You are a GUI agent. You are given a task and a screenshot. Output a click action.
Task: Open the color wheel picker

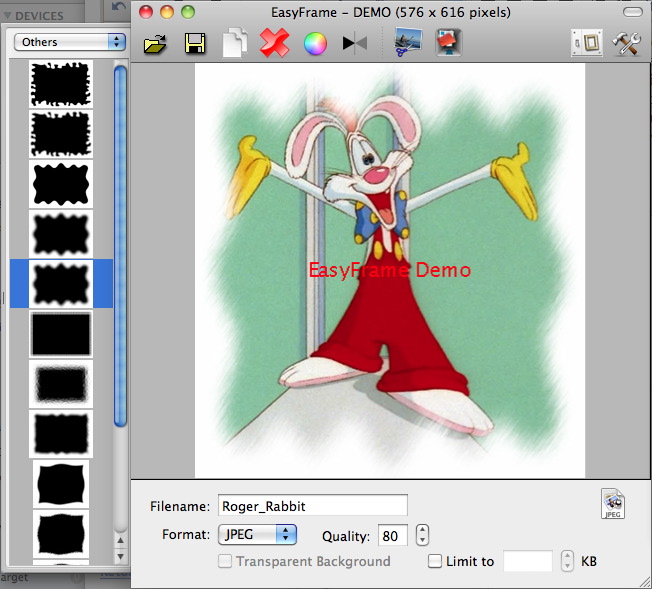[x=315, y=43]
